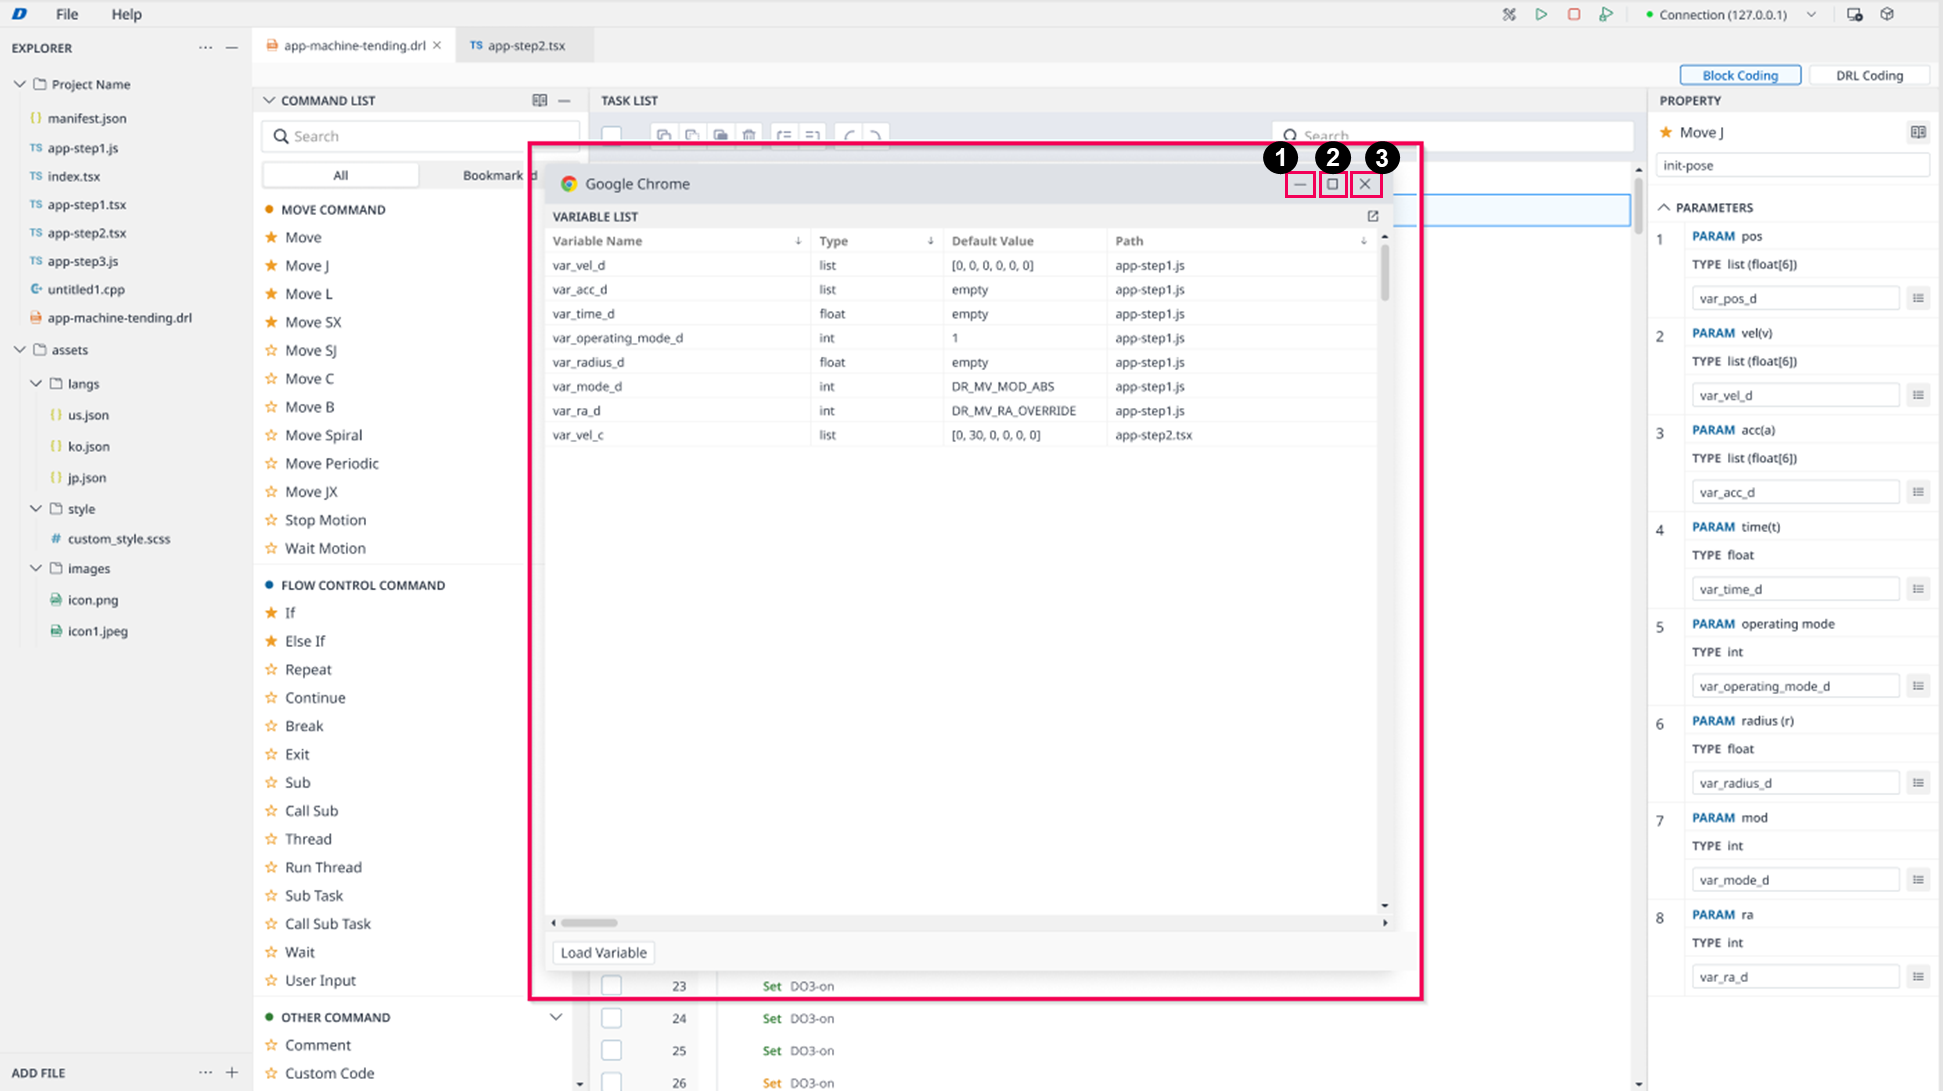Open custom_style.scss file
Viewport: 1943px width, 1091px height.
coord(119,538)
